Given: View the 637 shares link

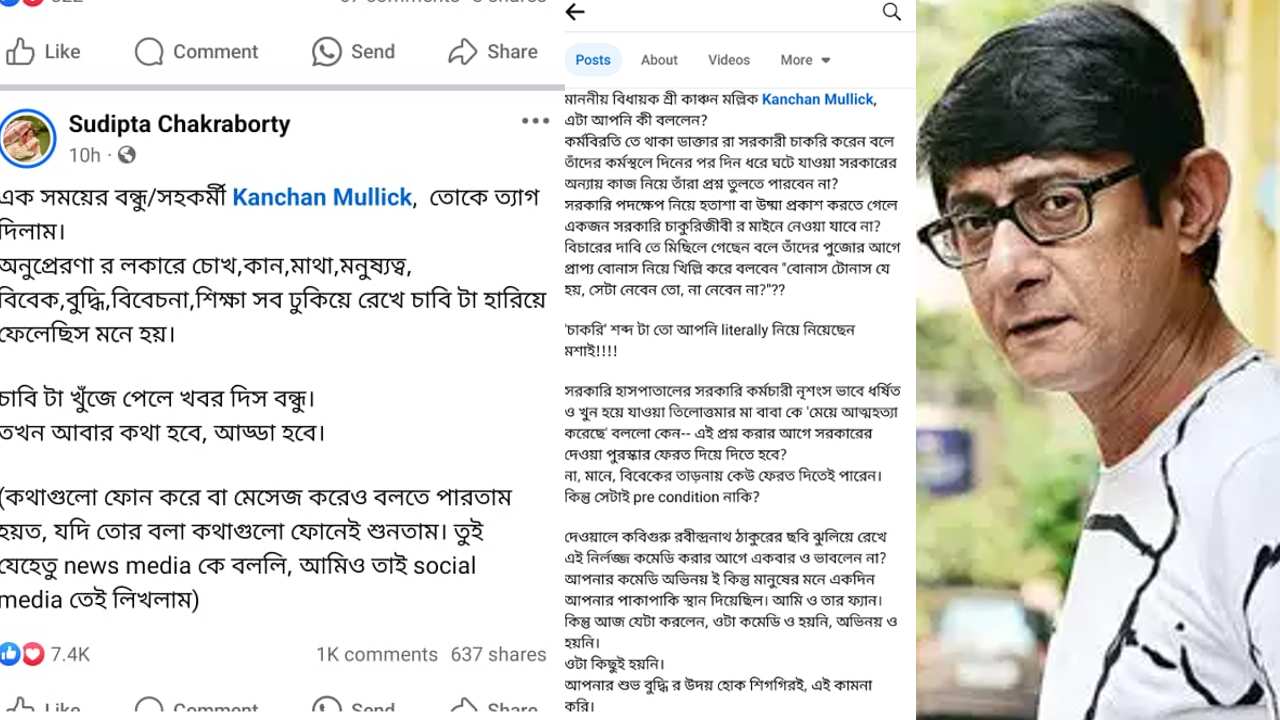Looking at the screenshot, I should tap(498, 654).
